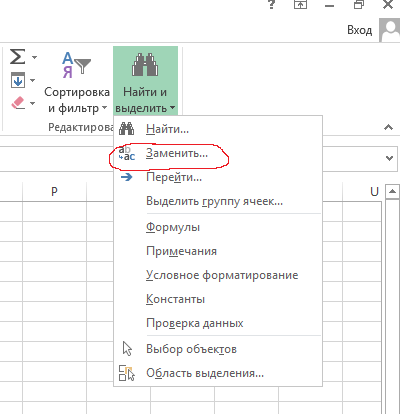Image resolution: width=400 pixels, height=414 pixels.
Task: Click the ribbon display options icon
Action: (x=300, y=4)
